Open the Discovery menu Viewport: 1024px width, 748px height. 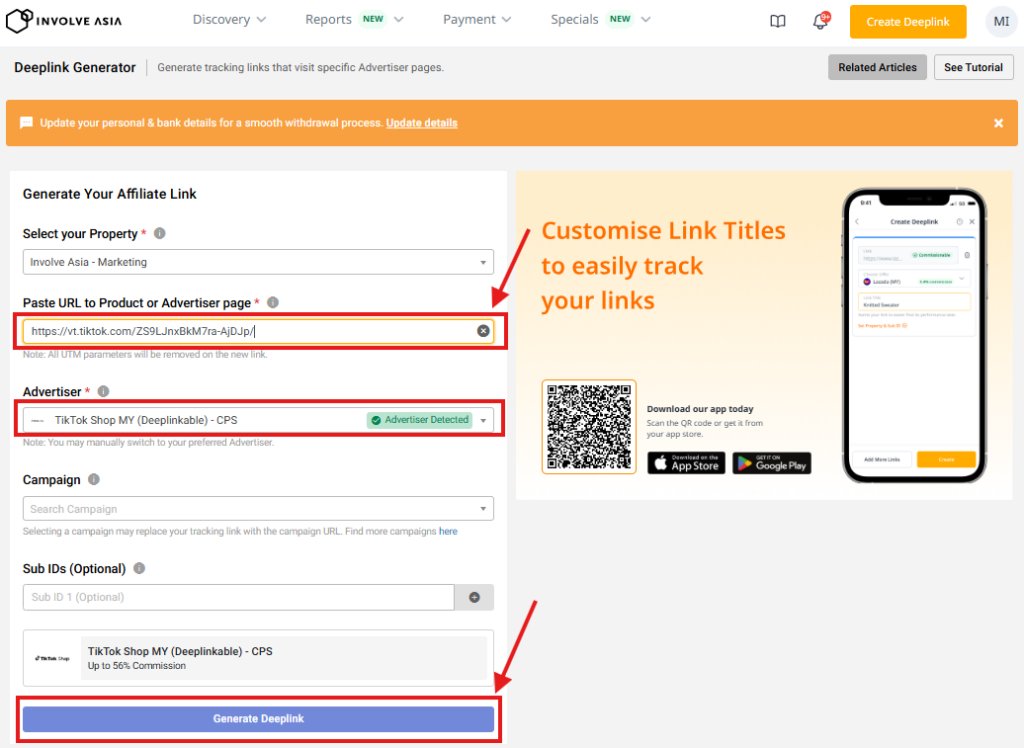pyautogui.click(x=229, y=20)
